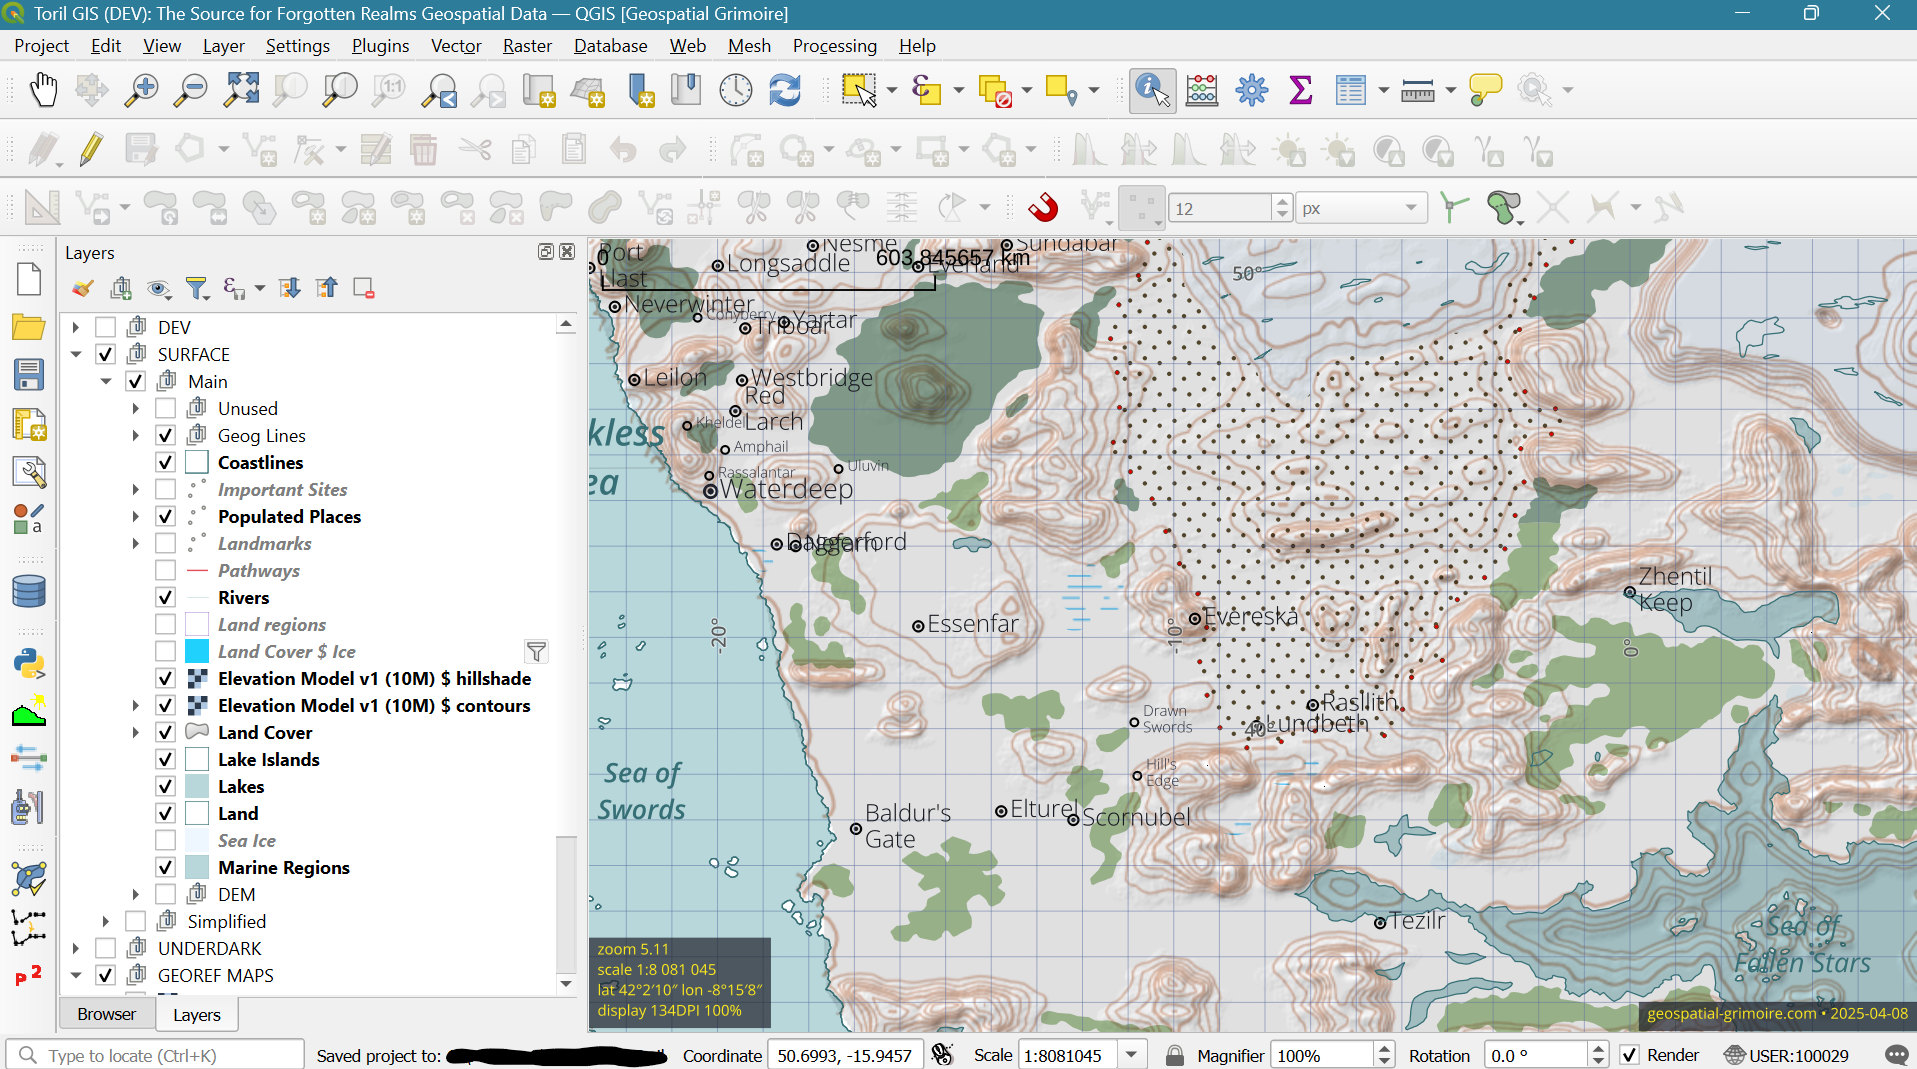Click the Close Layers panel button

click(567, 252)
